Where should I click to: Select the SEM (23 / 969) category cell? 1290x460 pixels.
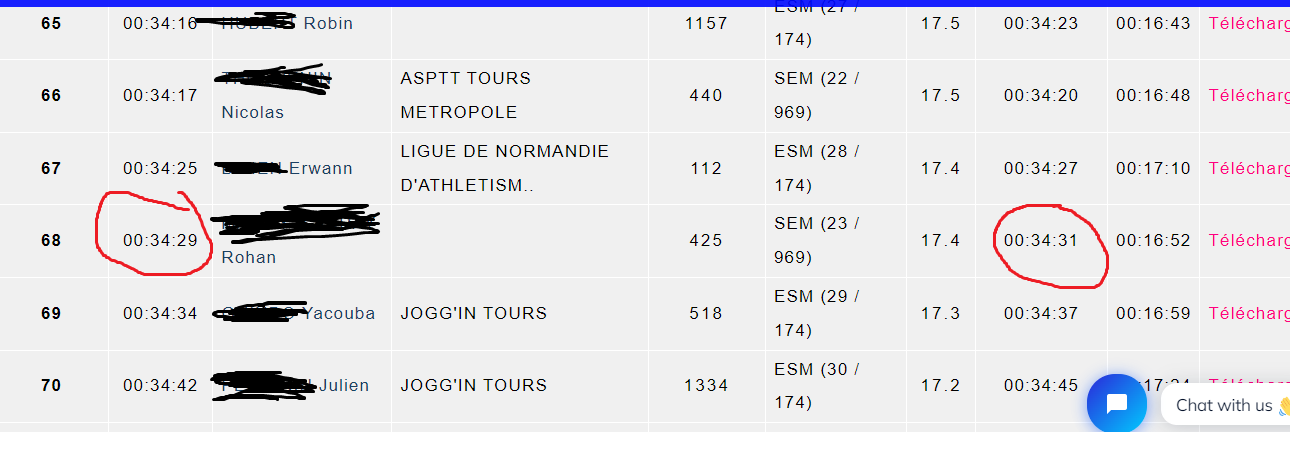[816, 240]
